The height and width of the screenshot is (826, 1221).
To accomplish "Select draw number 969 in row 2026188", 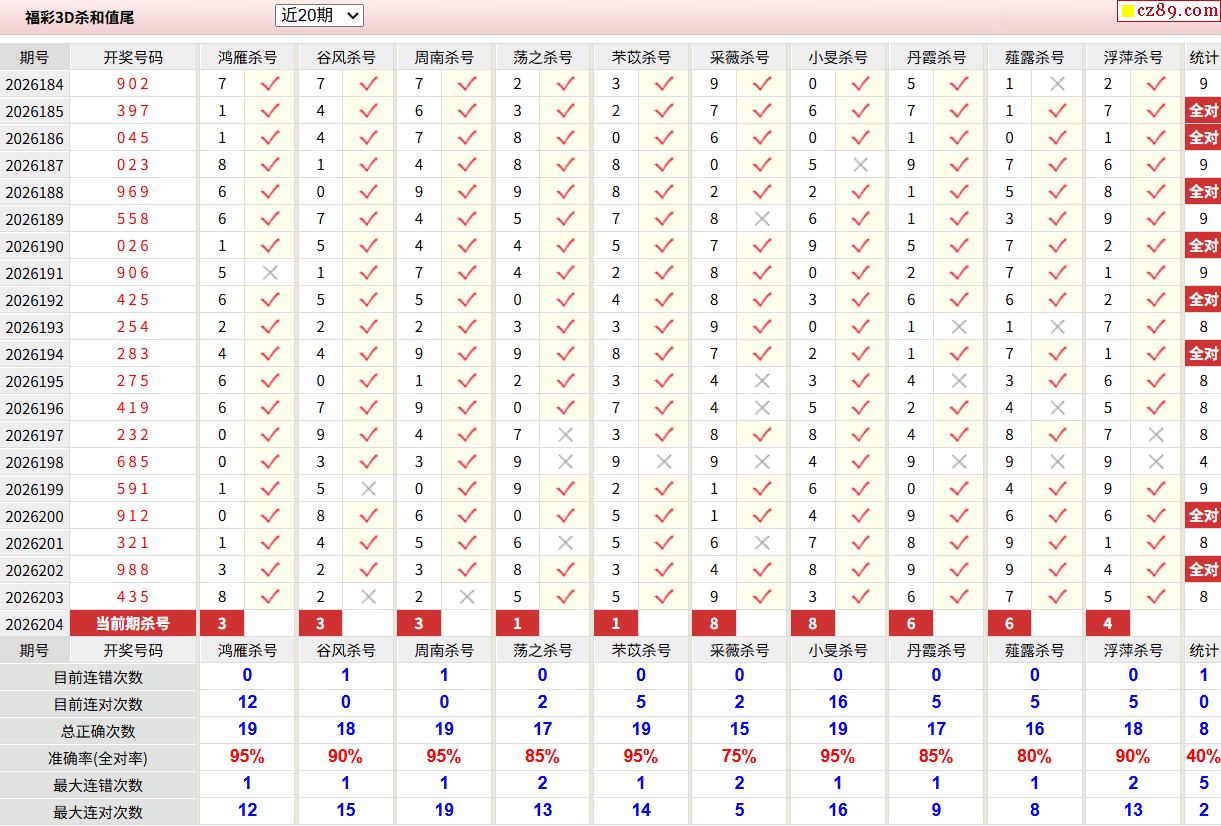I will (x=133, y=192).
